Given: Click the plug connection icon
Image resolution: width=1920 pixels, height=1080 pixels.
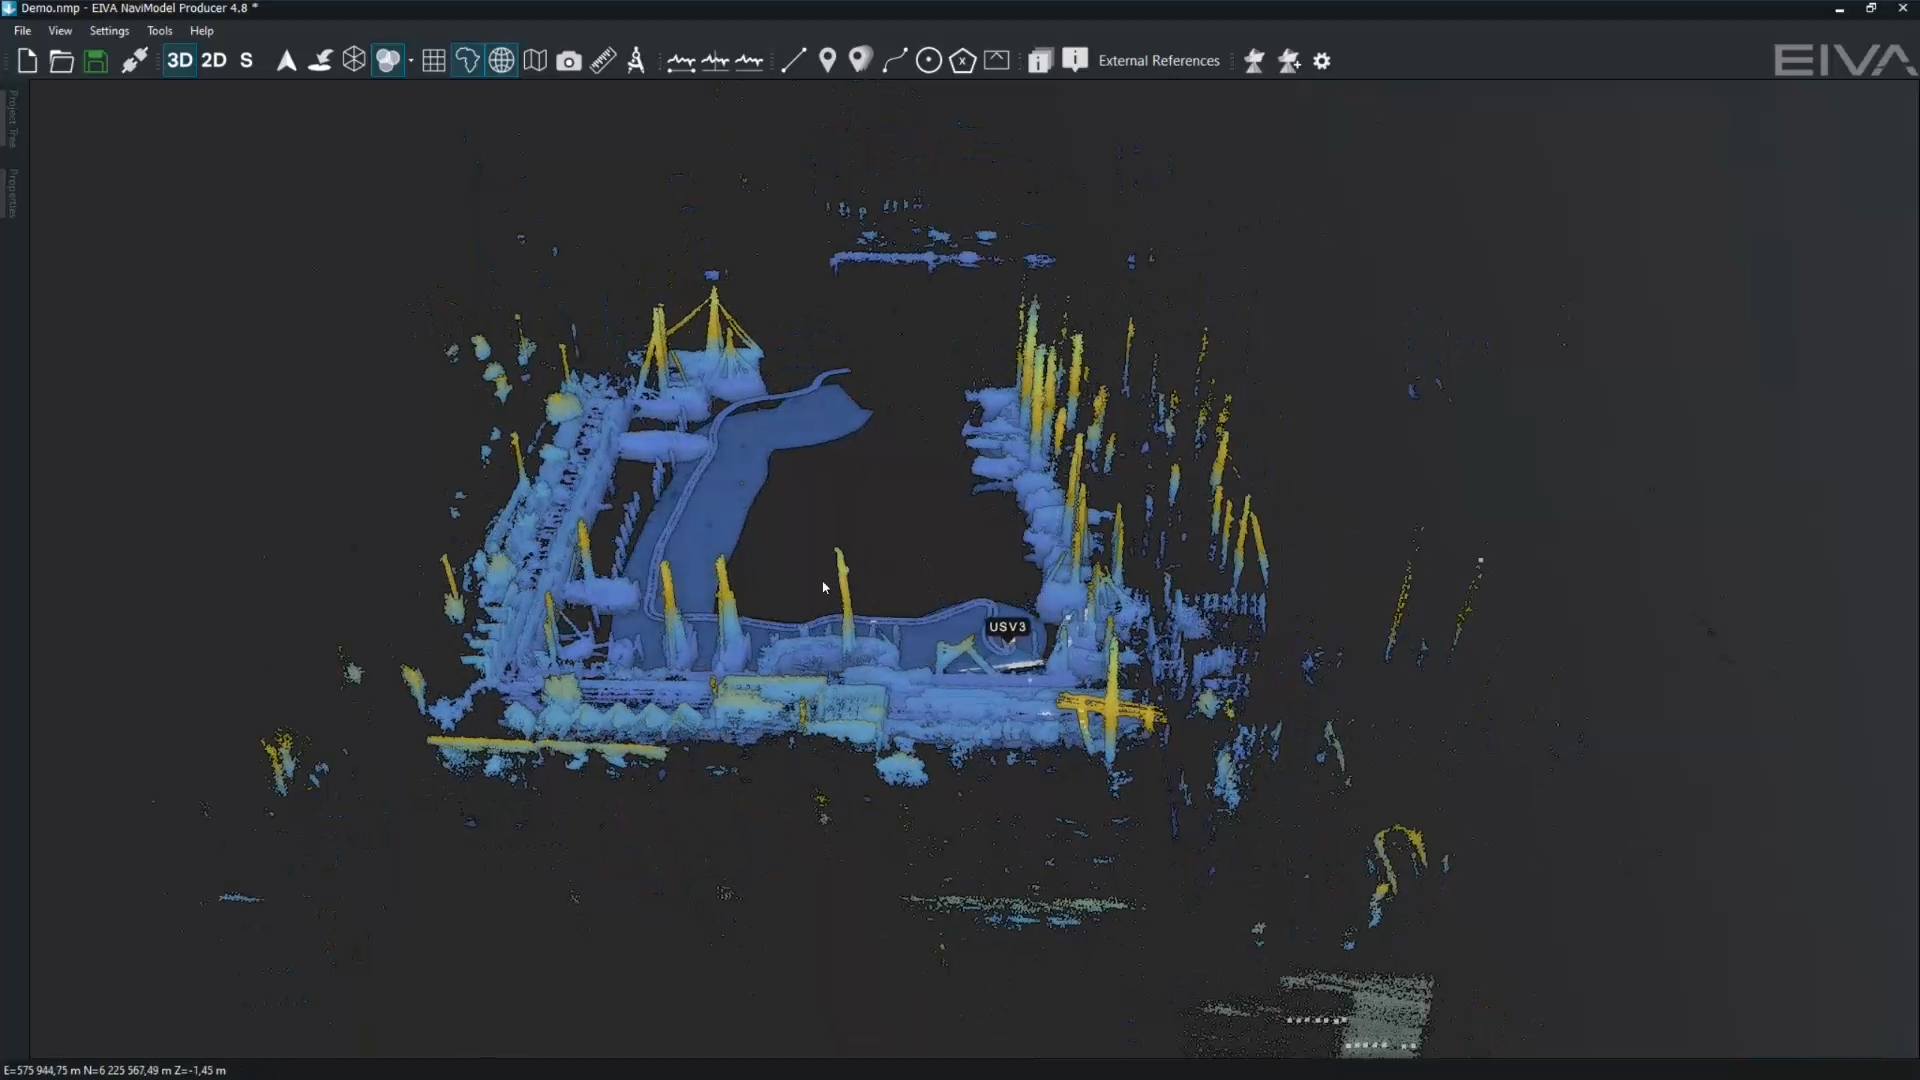Looking at the screenshot, I should click(134, 61).
